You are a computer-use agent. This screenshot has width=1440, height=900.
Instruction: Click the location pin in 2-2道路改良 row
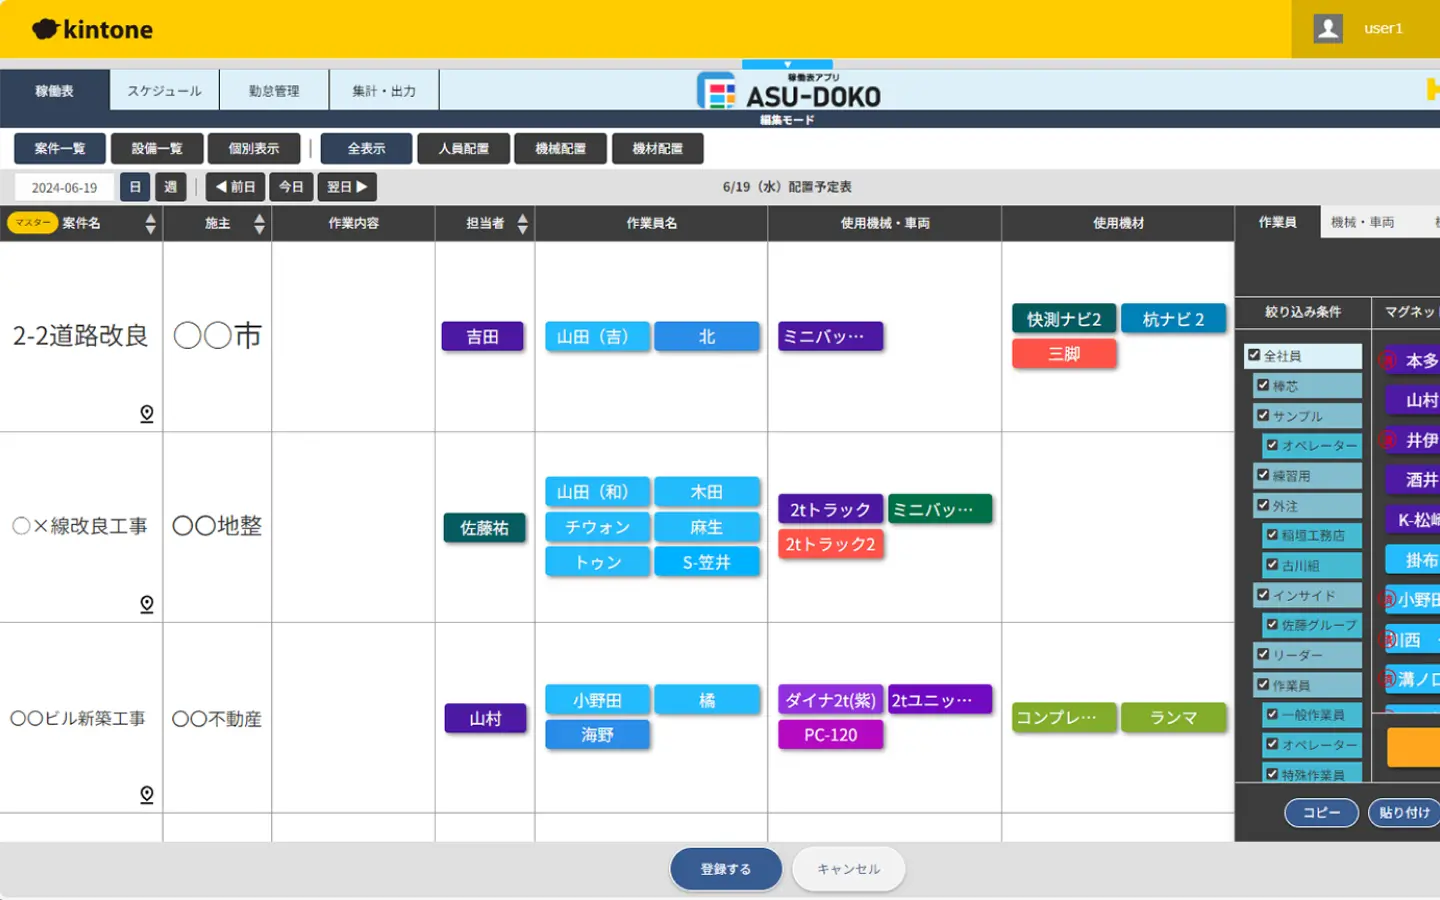pyautogui.click(x=147, y=413)
